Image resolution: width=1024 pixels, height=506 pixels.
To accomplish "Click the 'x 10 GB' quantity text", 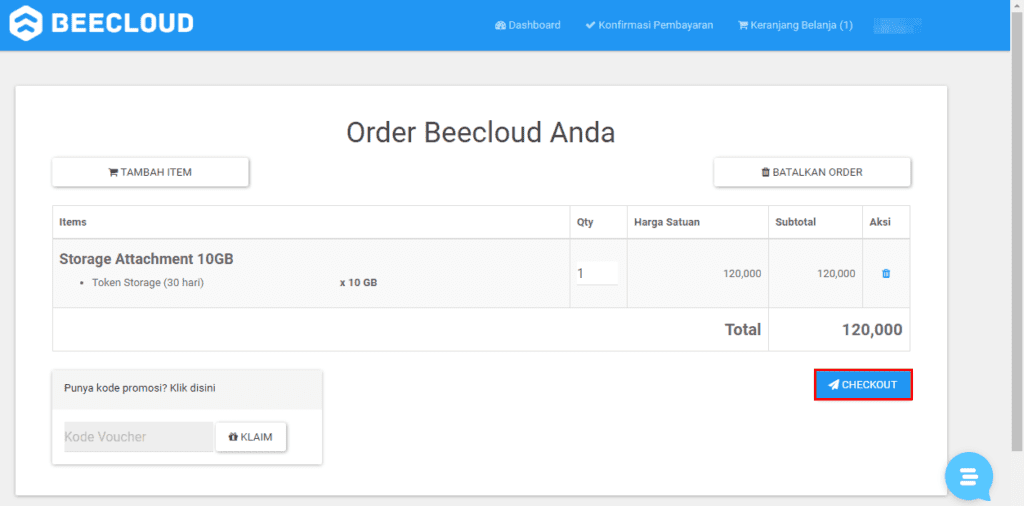I will 359,283.
